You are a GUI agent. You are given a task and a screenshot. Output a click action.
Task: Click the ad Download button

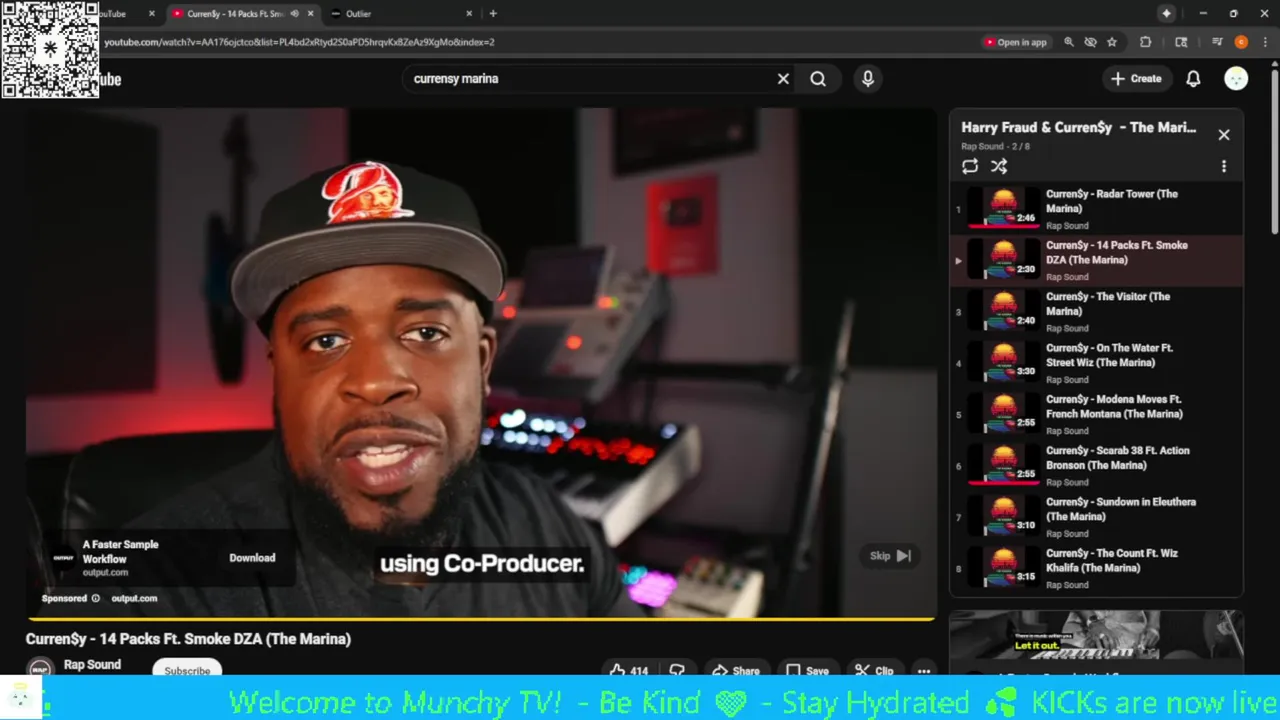[x=252, y=558]
